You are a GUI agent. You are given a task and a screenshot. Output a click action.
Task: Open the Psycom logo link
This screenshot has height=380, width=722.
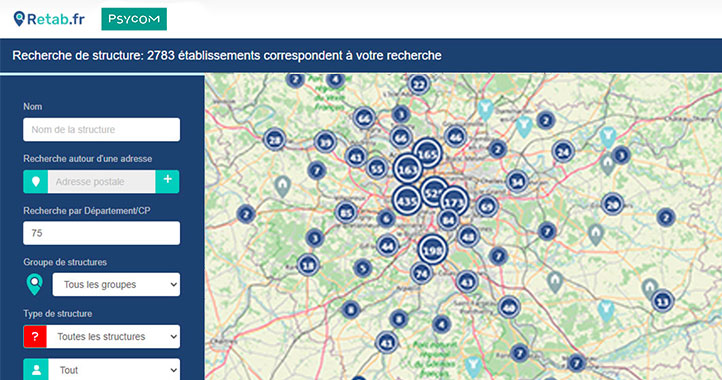(134, 19)
